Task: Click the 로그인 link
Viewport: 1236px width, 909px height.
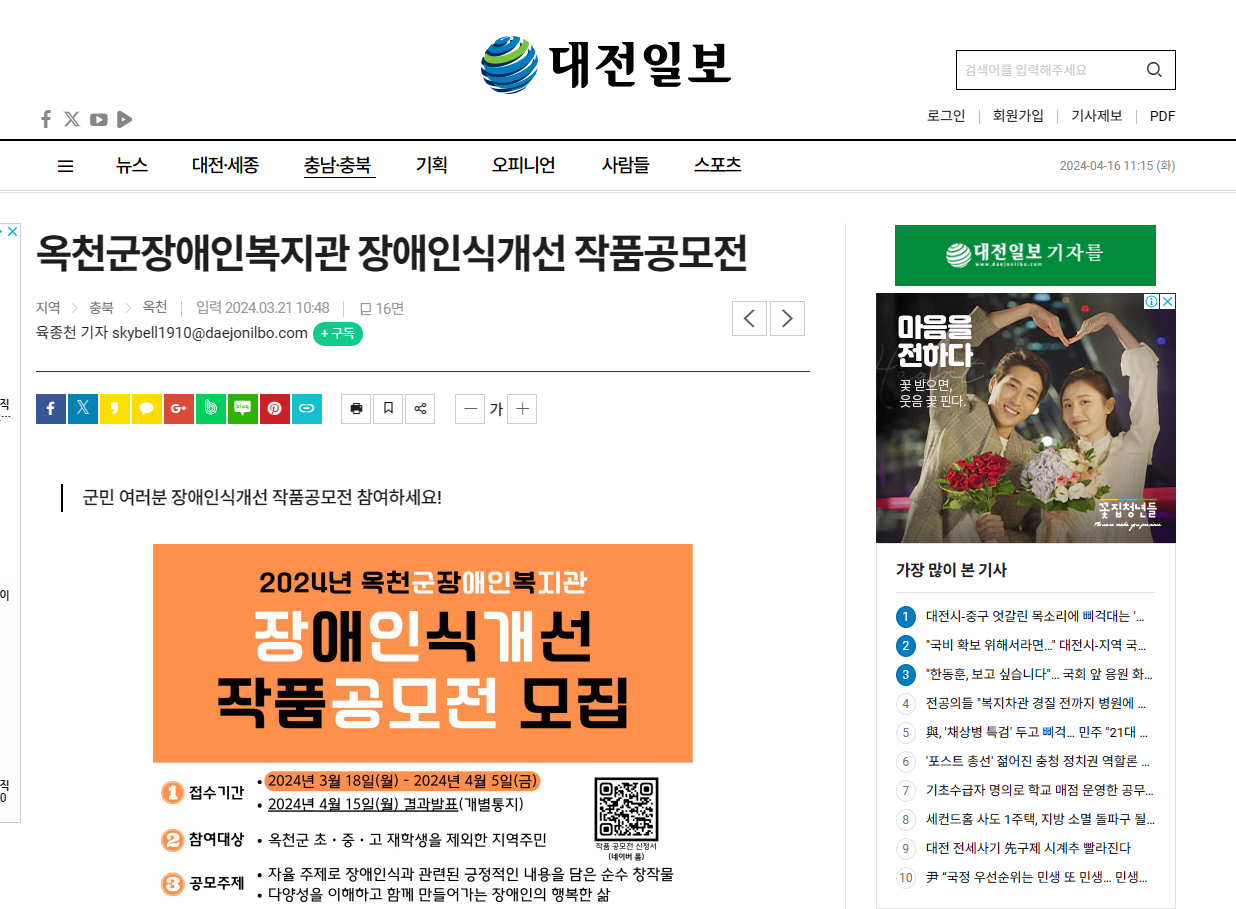Action: click(x=946, y=116)
